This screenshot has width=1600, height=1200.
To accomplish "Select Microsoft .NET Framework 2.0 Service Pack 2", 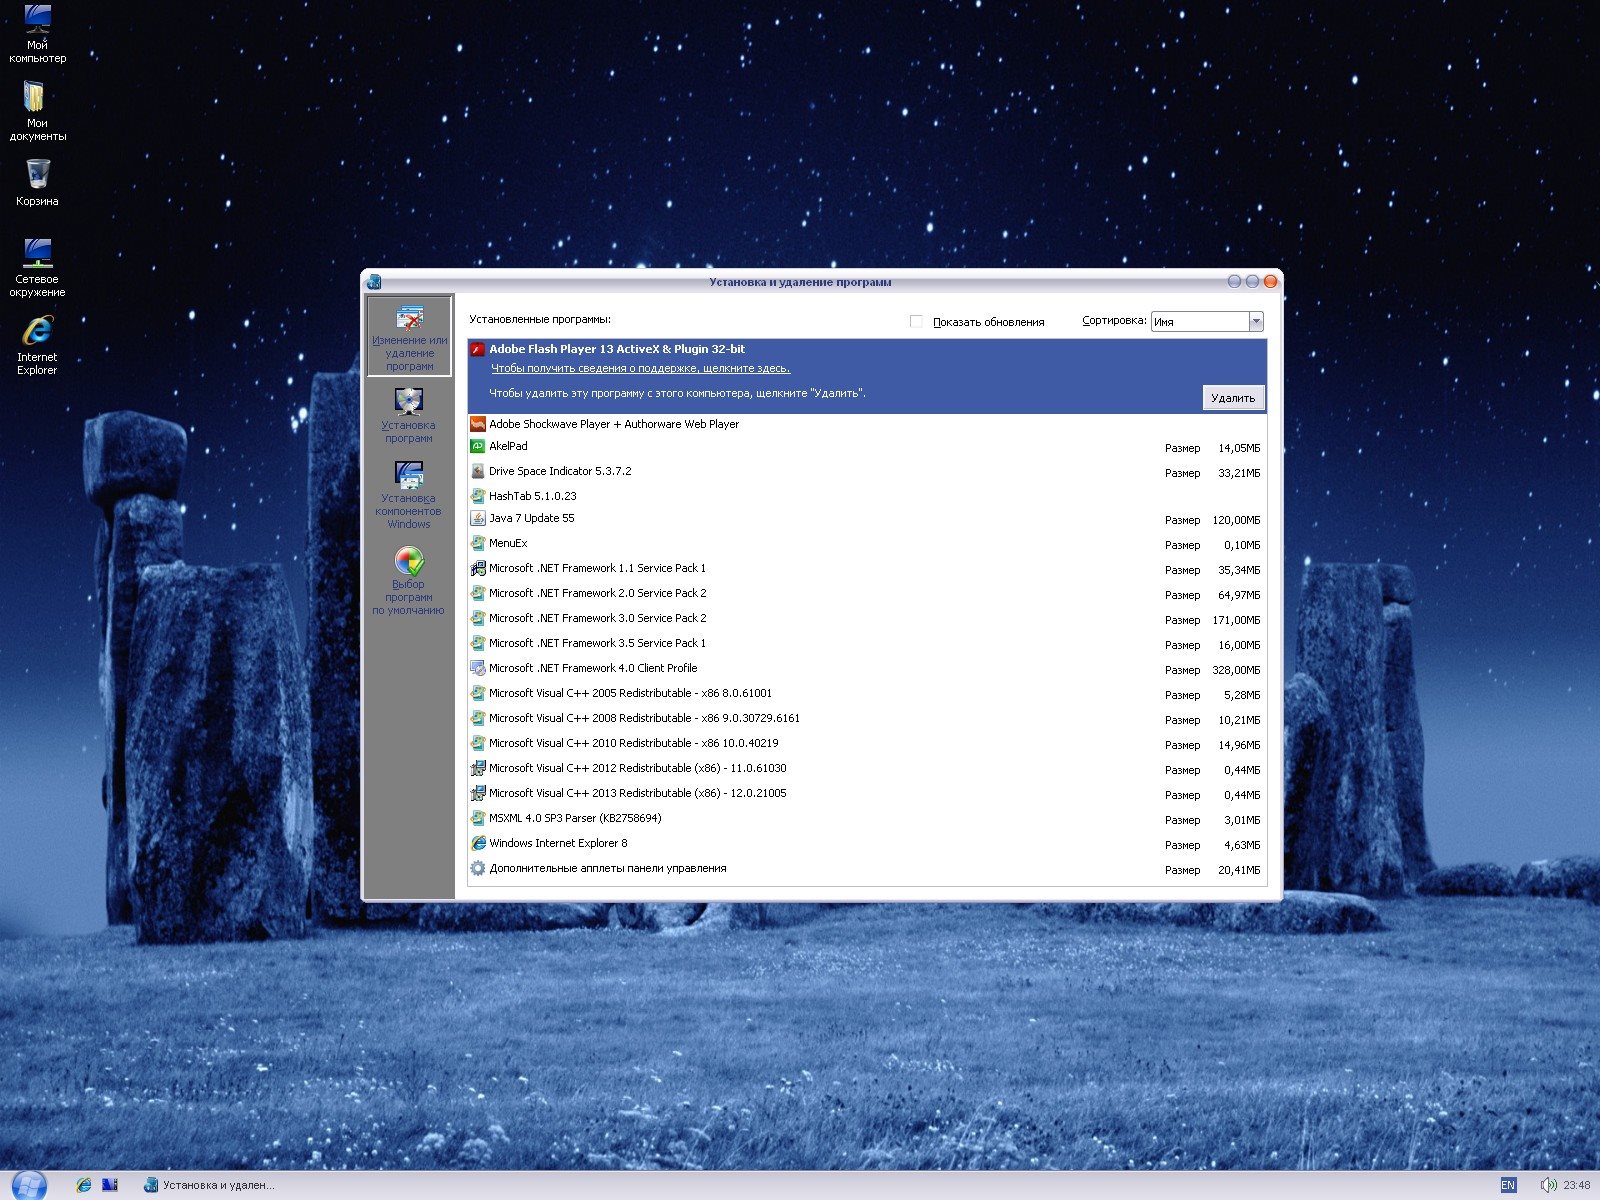I will click(x=867, y=594).
